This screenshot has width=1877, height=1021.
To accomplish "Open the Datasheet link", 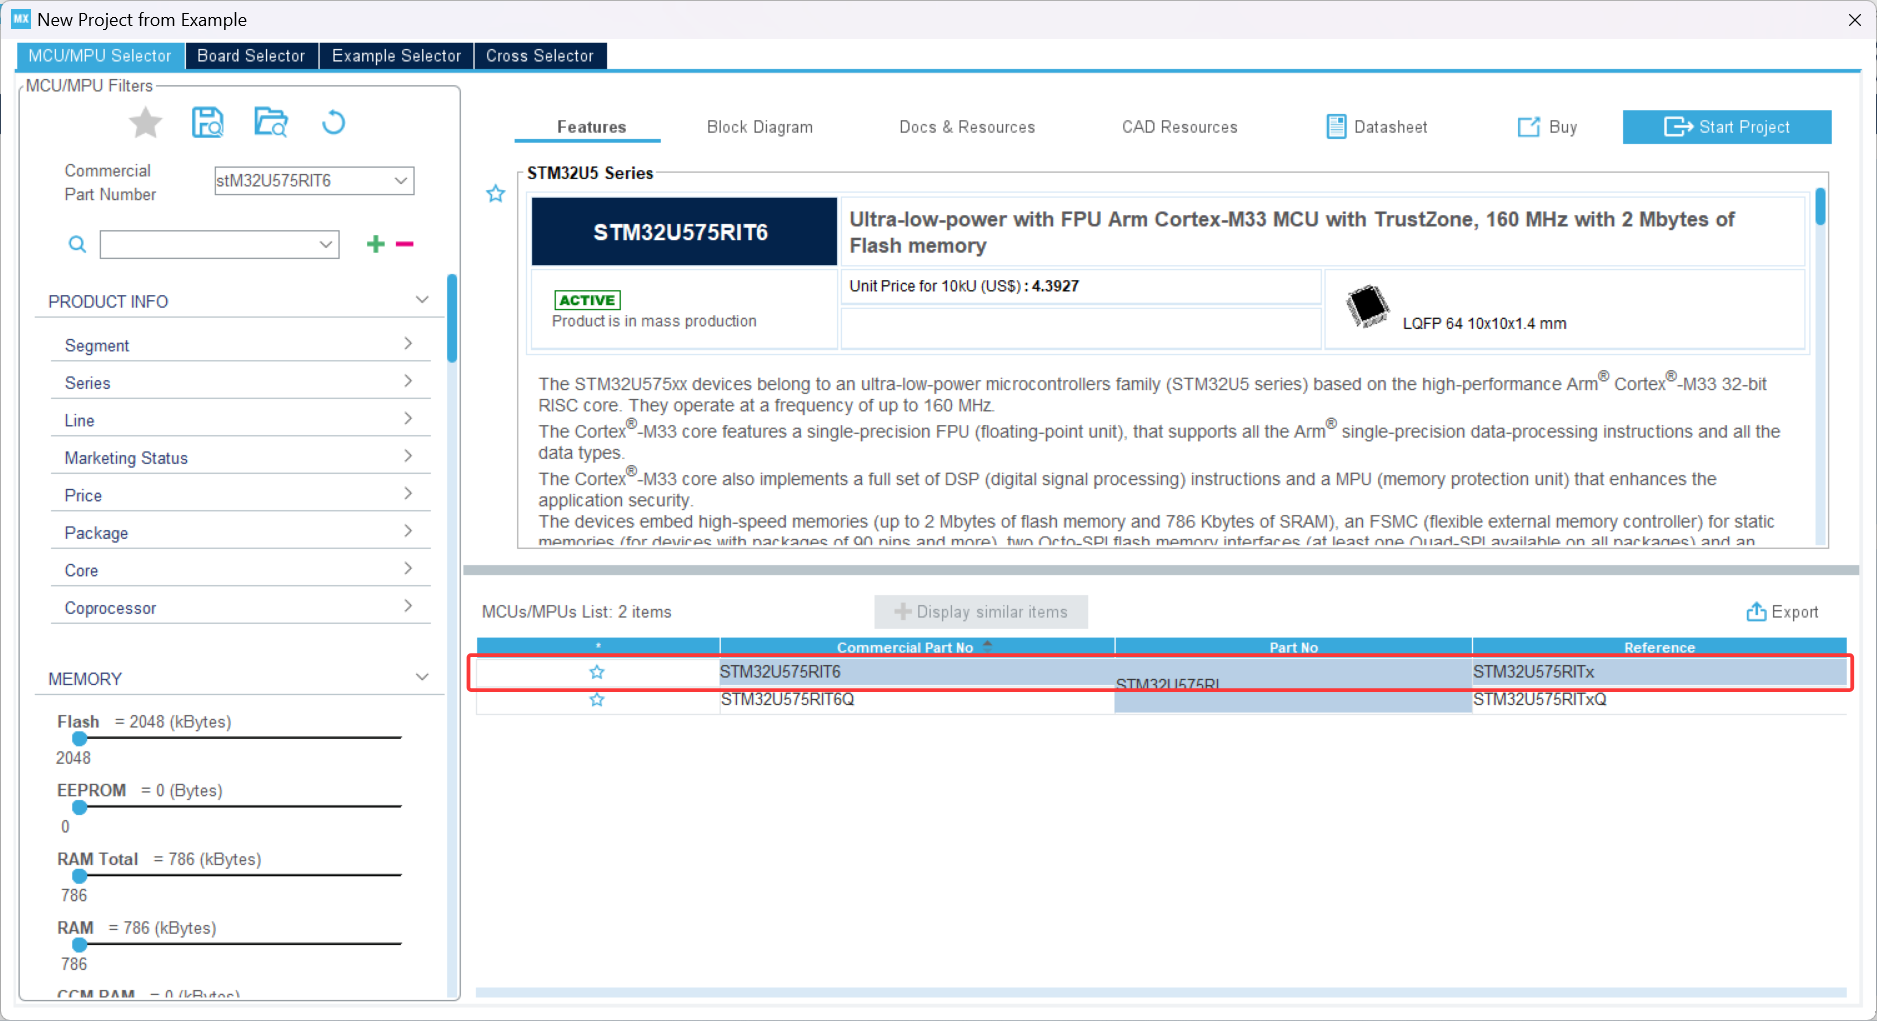I will tap(1377, 127).
